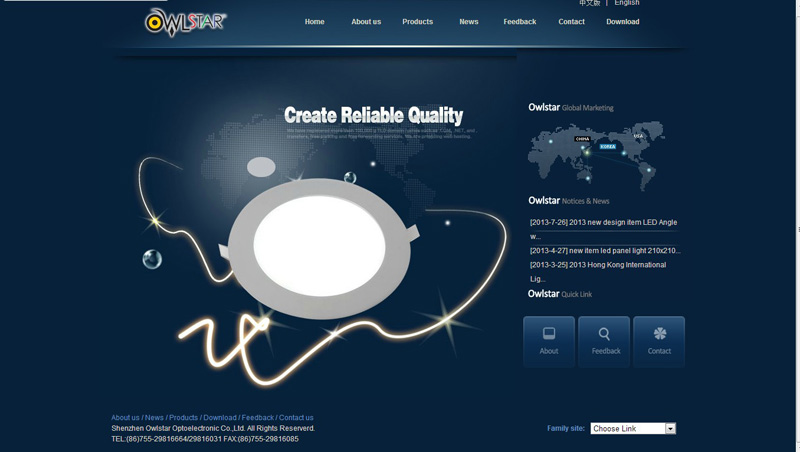Click the LED panel light banner image

click(x=319, y=248)
